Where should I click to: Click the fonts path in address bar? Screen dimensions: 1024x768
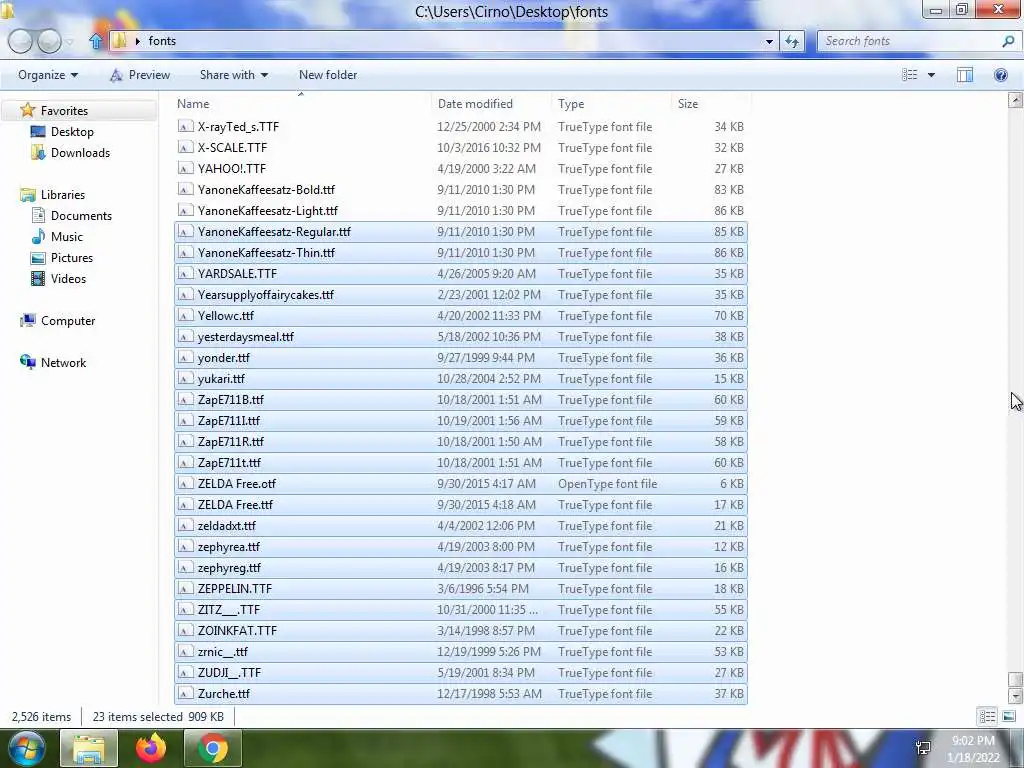(162, 41)
